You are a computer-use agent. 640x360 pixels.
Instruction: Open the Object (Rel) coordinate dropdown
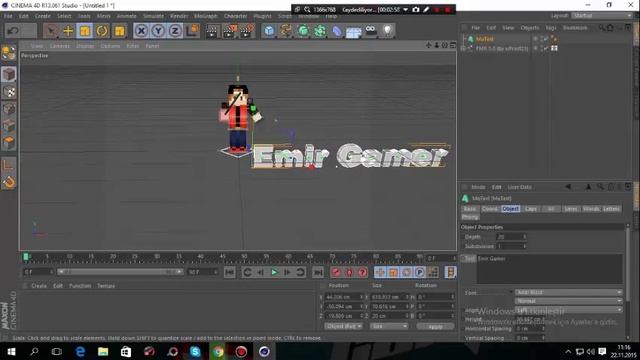(343, 326)
